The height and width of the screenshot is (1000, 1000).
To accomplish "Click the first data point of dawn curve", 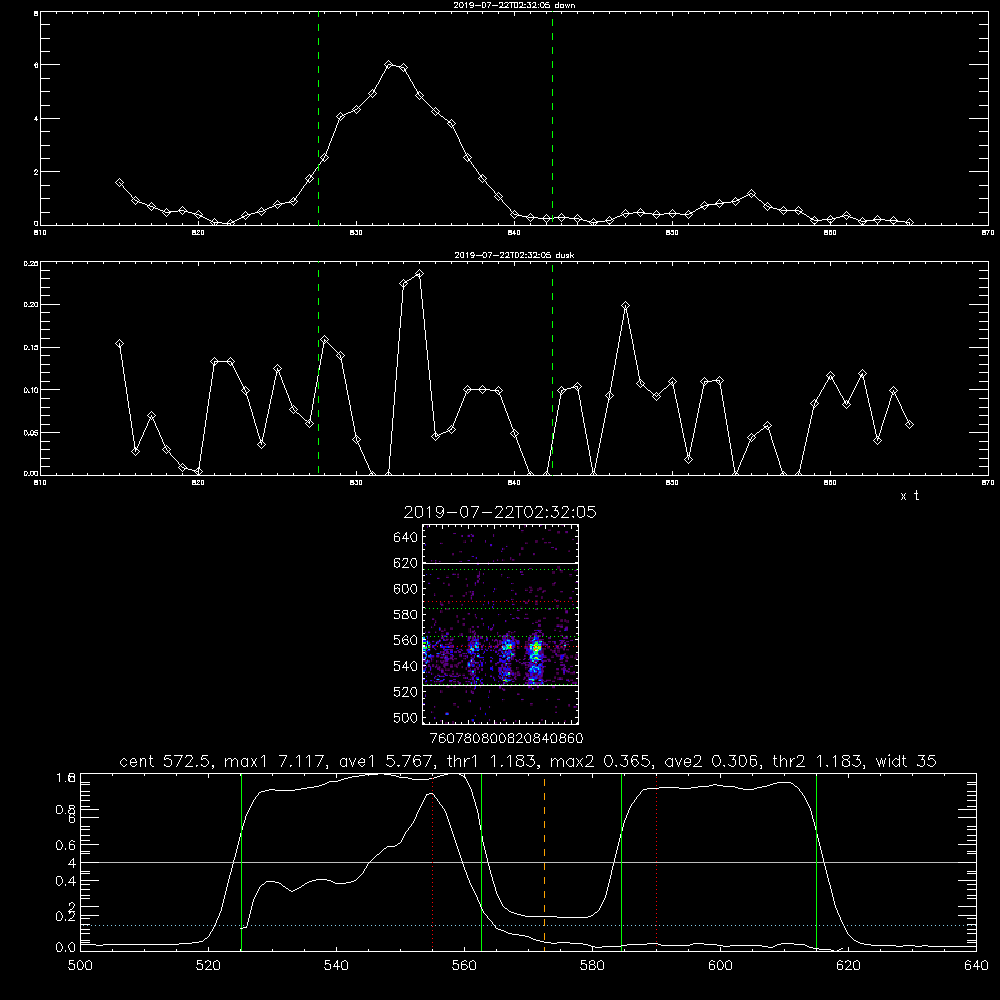I will (x=119, y=182).
